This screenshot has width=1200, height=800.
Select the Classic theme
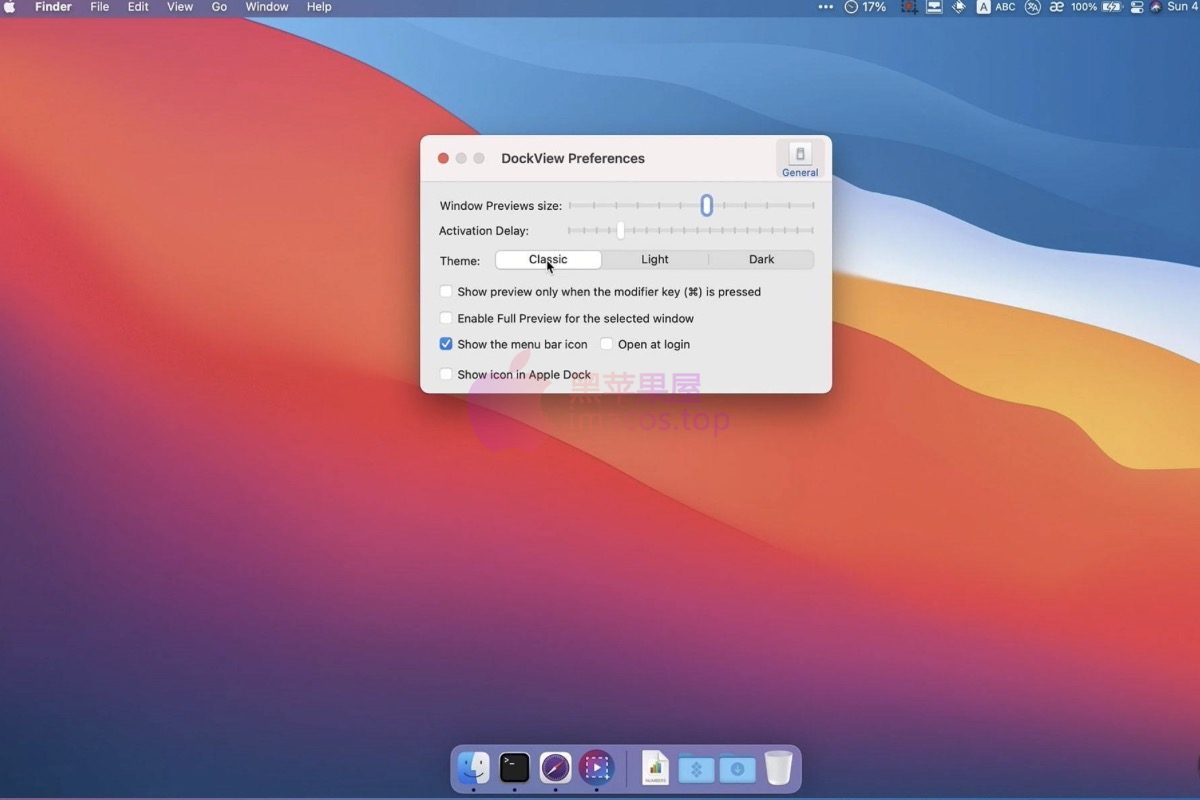(548, 260)
